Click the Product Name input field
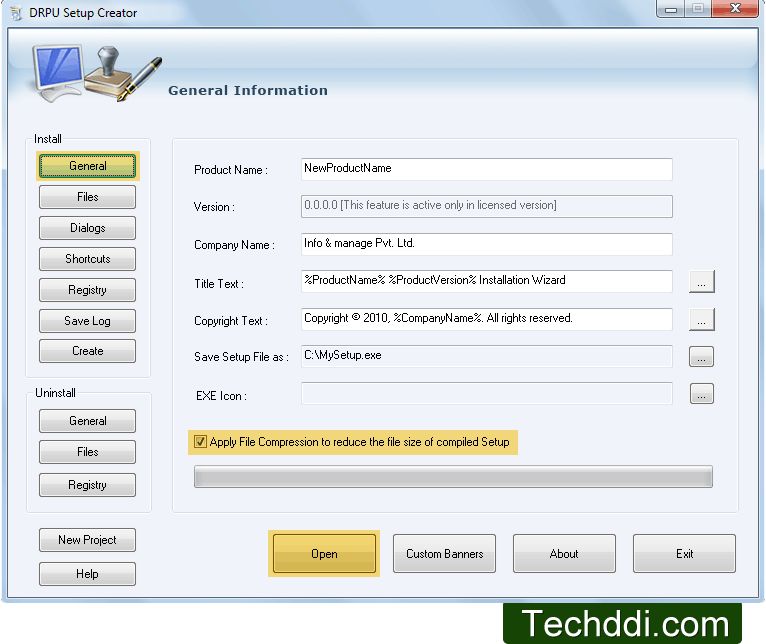 tap(487, 169)
